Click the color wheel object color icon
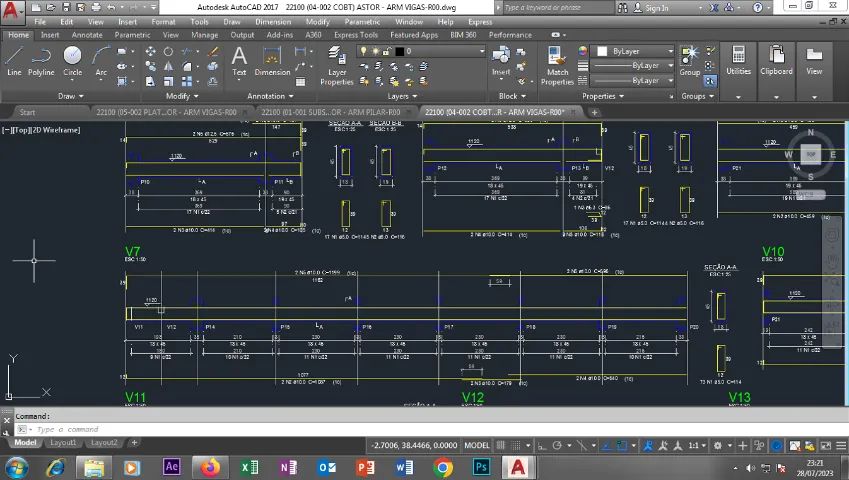 click(x=583, y=51)
